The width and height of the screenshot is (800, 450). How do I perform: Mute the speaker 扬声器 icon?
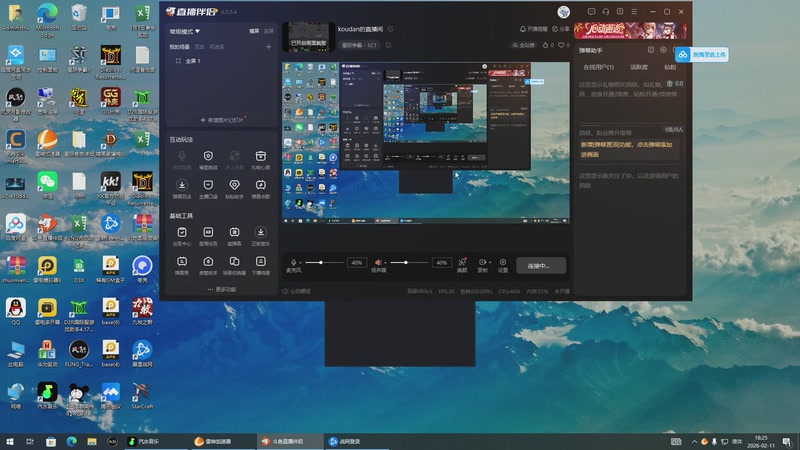378,262
